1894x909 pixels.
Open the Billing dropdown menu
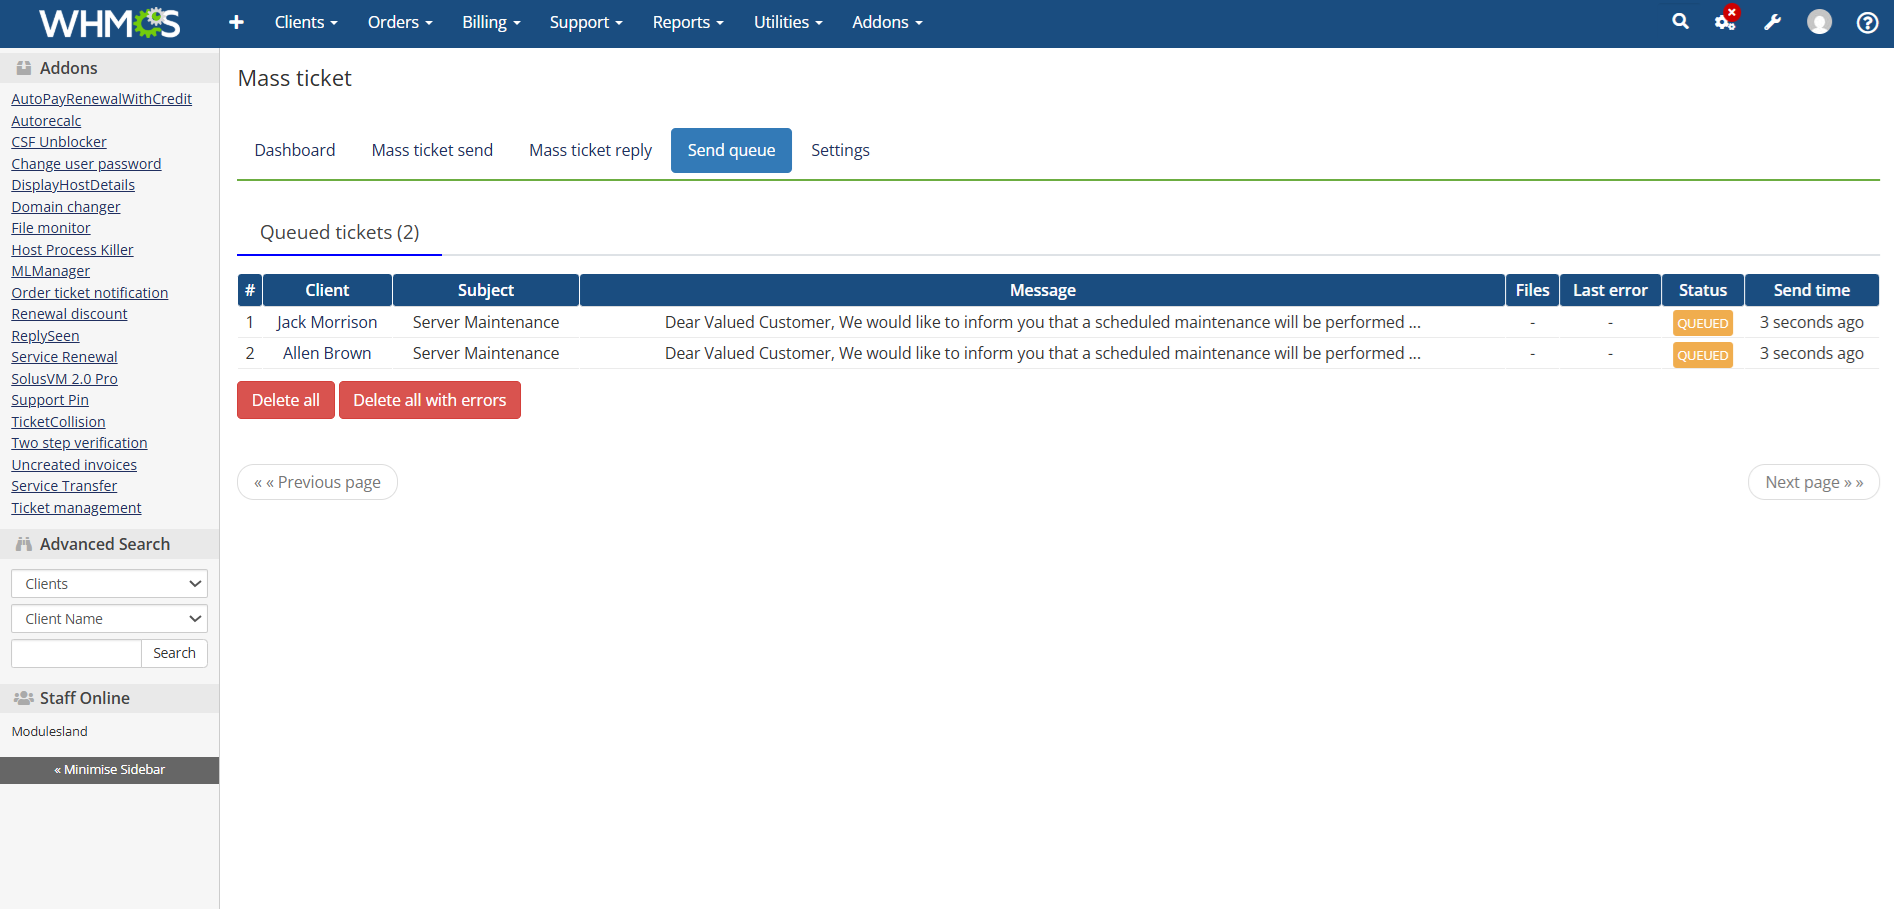[x=491, y=22]
